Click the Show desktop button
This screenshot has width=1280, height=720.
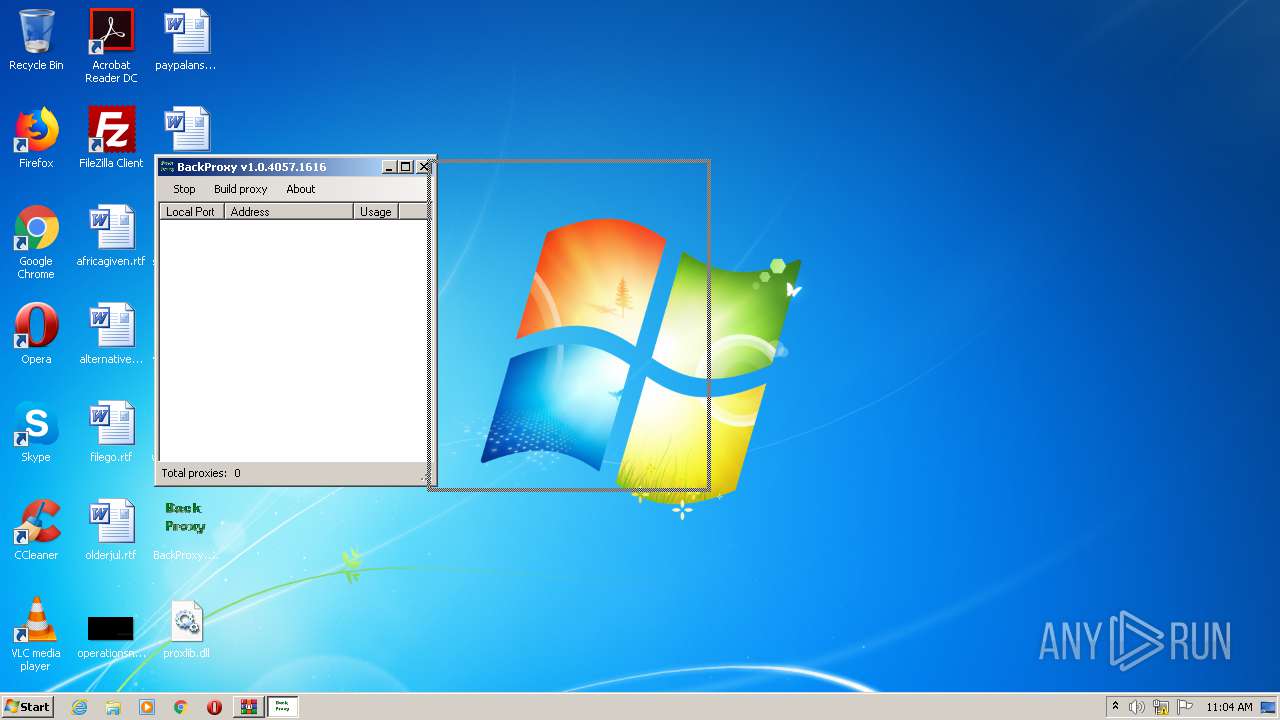[1270, 707]
